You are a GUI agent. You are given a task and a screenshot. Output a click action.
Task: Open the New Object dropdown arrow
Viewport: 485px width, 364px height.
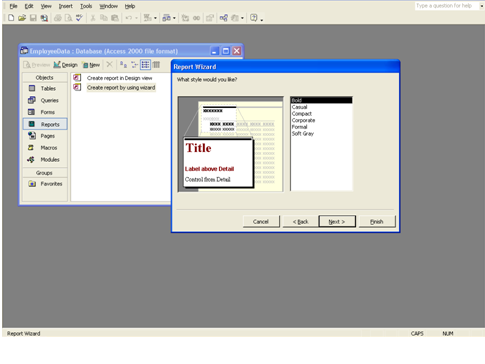(x=242, y=18)
